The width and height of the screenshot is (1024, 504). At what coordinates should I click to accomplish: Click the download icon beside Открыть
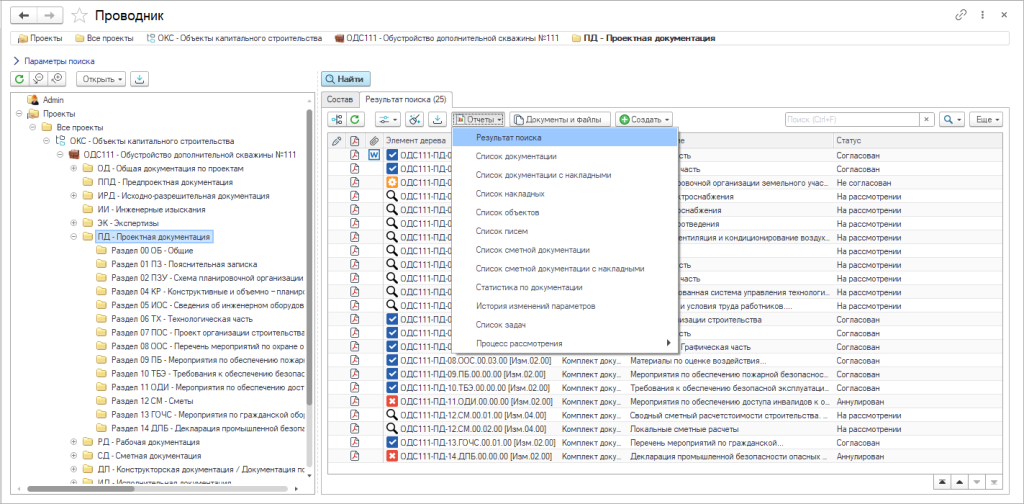tap(139, 79)
